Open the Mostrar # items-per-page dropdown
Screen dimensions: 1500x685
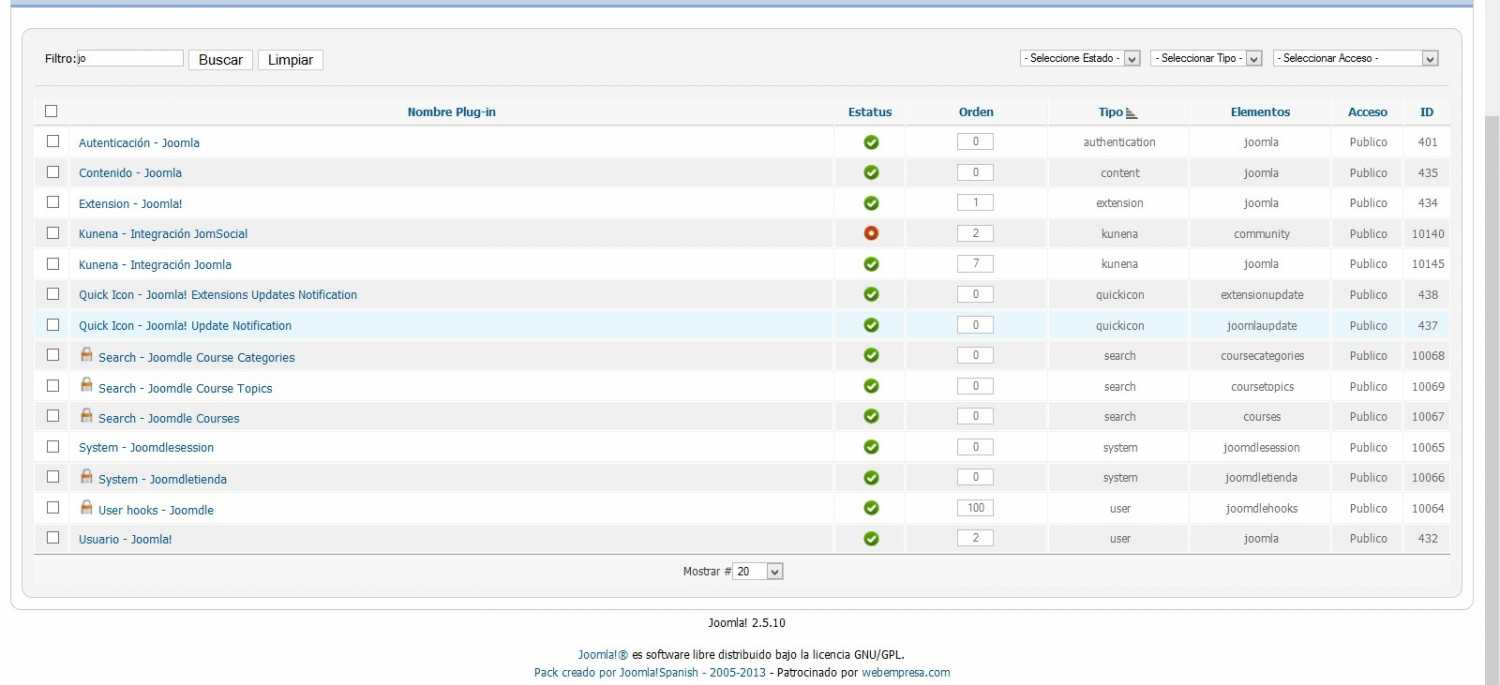pos(758,571)
